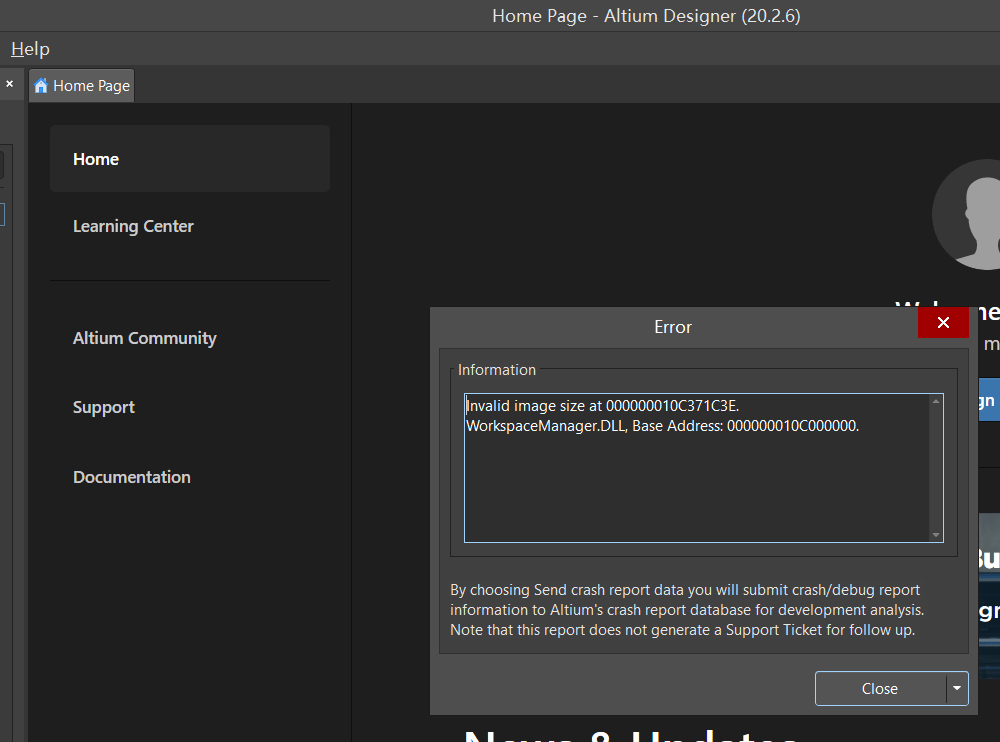Click the Close button in Error dialog

[880, 688]
